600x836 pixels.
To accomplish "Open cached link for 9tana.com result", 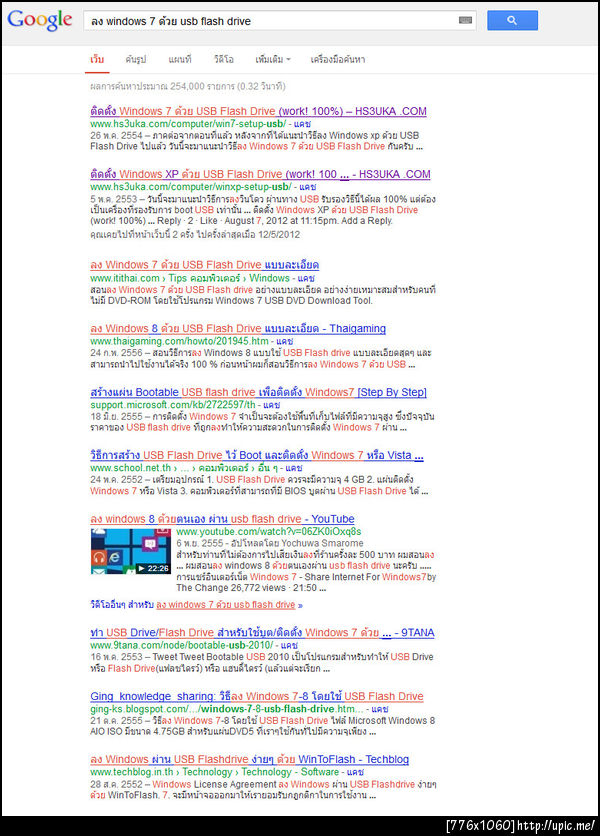I will [x=289, y=645].
